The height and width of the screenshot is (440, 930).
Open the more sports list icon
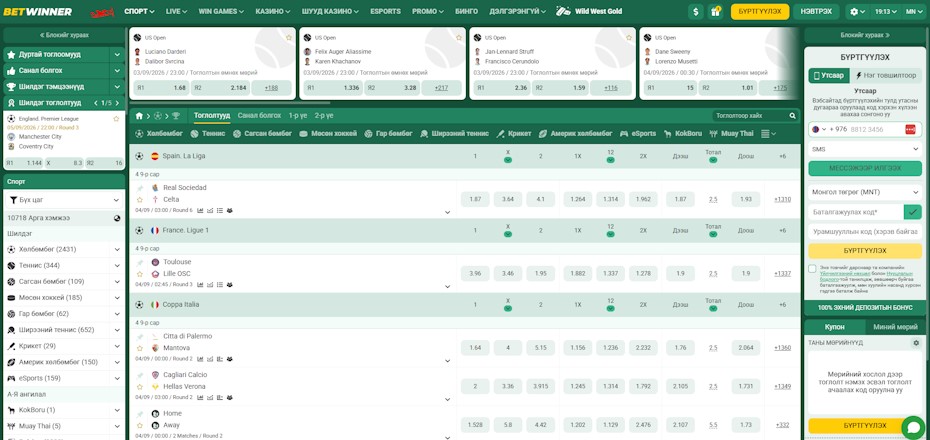pos(768,133)
